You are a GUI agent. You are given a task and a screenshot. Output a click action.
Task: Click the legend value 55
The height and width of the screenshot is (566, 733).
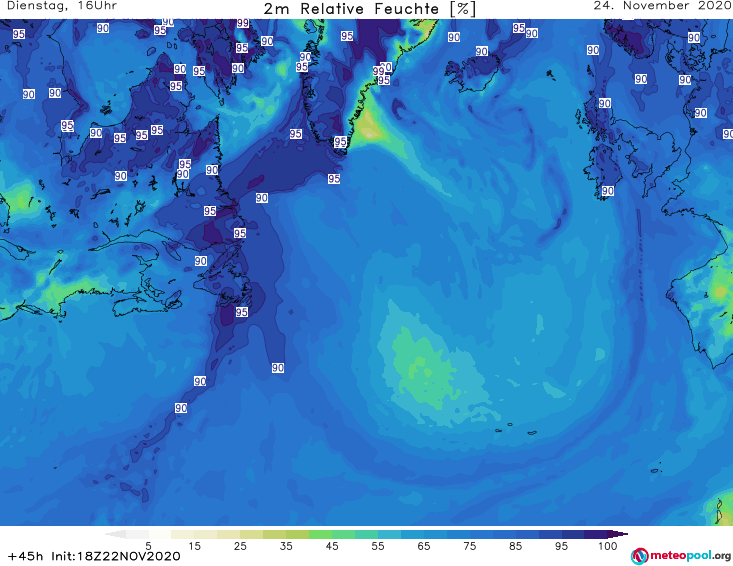coord(378,545)
